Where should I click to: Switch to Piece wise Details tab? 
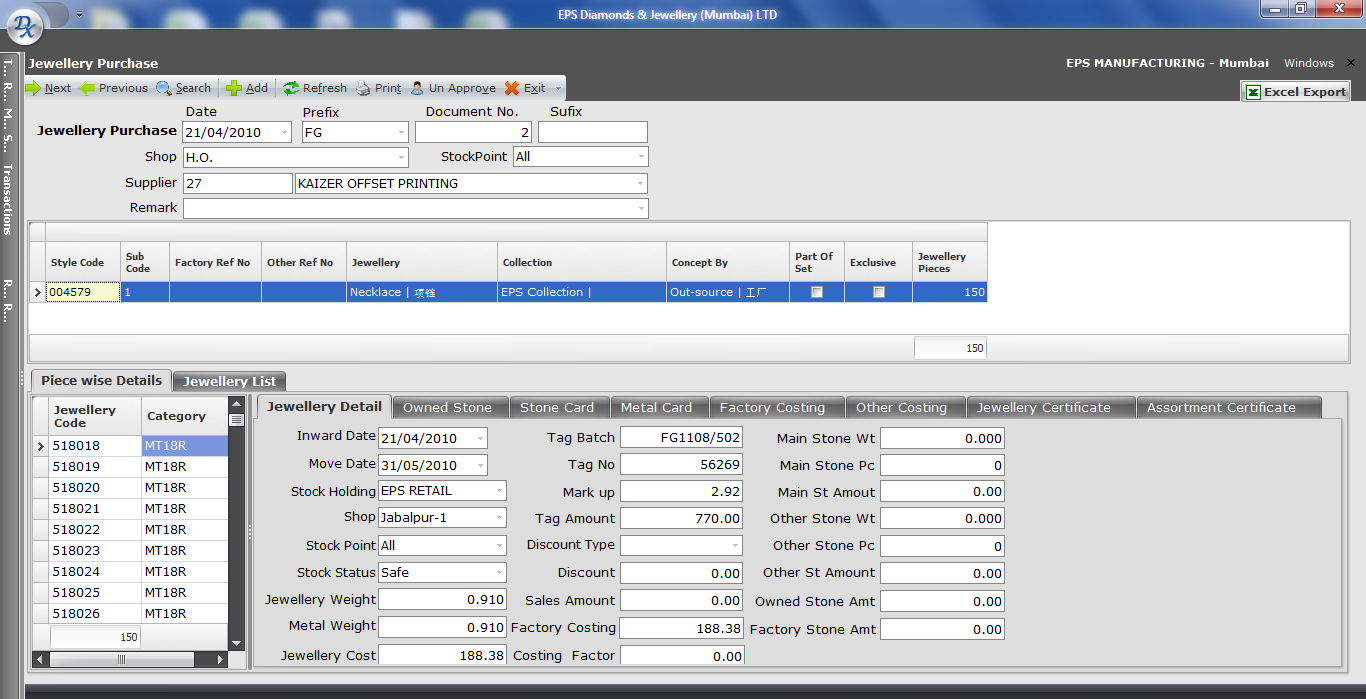coord(101,381)
